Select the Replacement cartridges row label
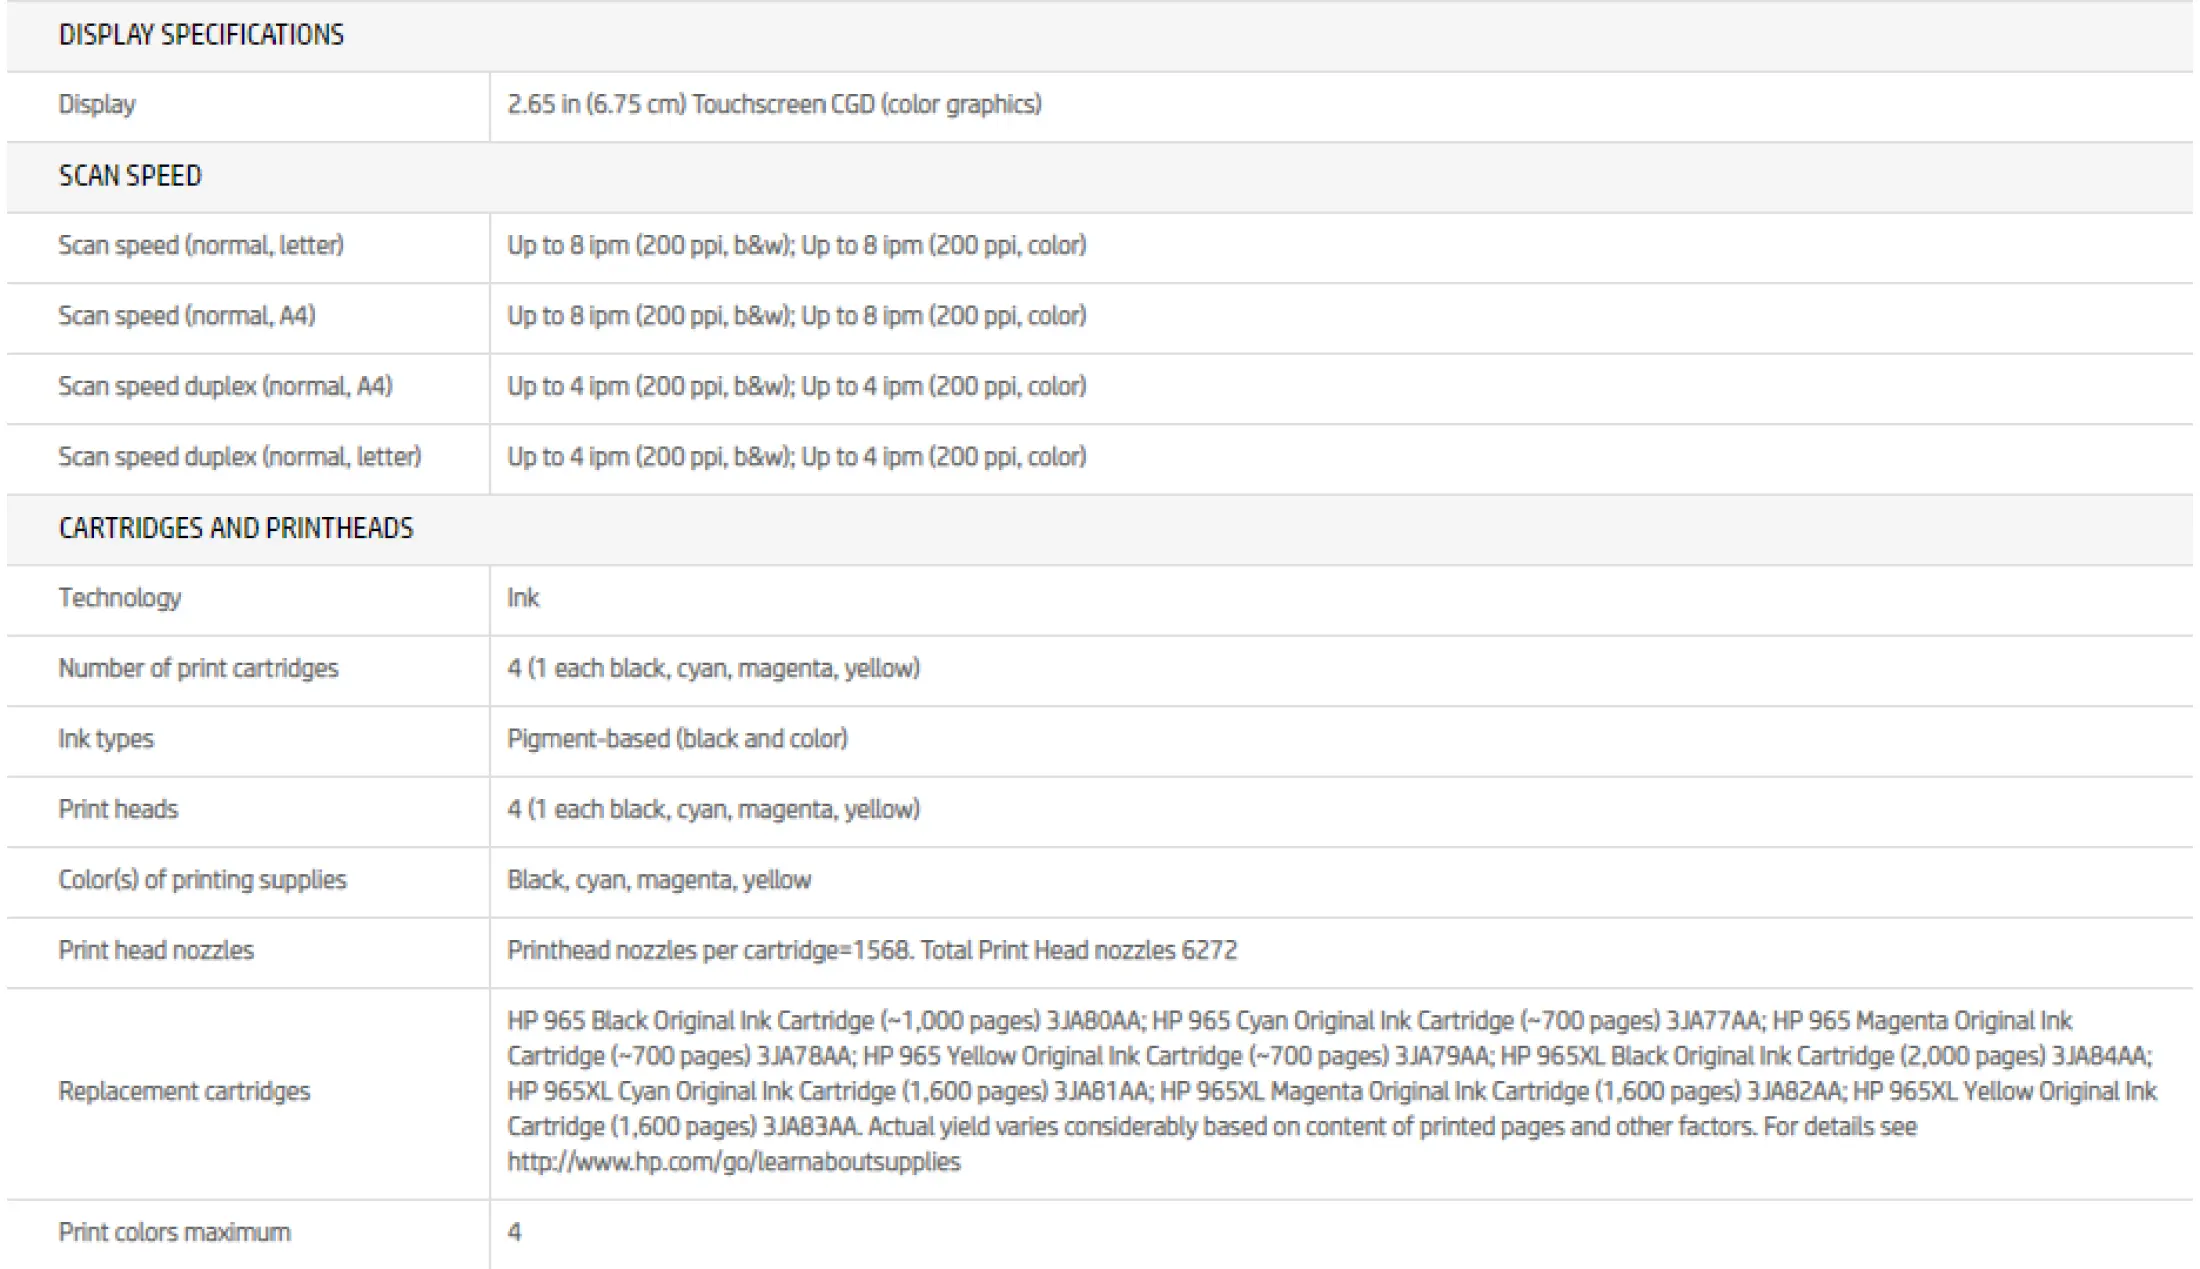The height and width of the screenshot is (1269, 2200). click(x=184, y=1092)
